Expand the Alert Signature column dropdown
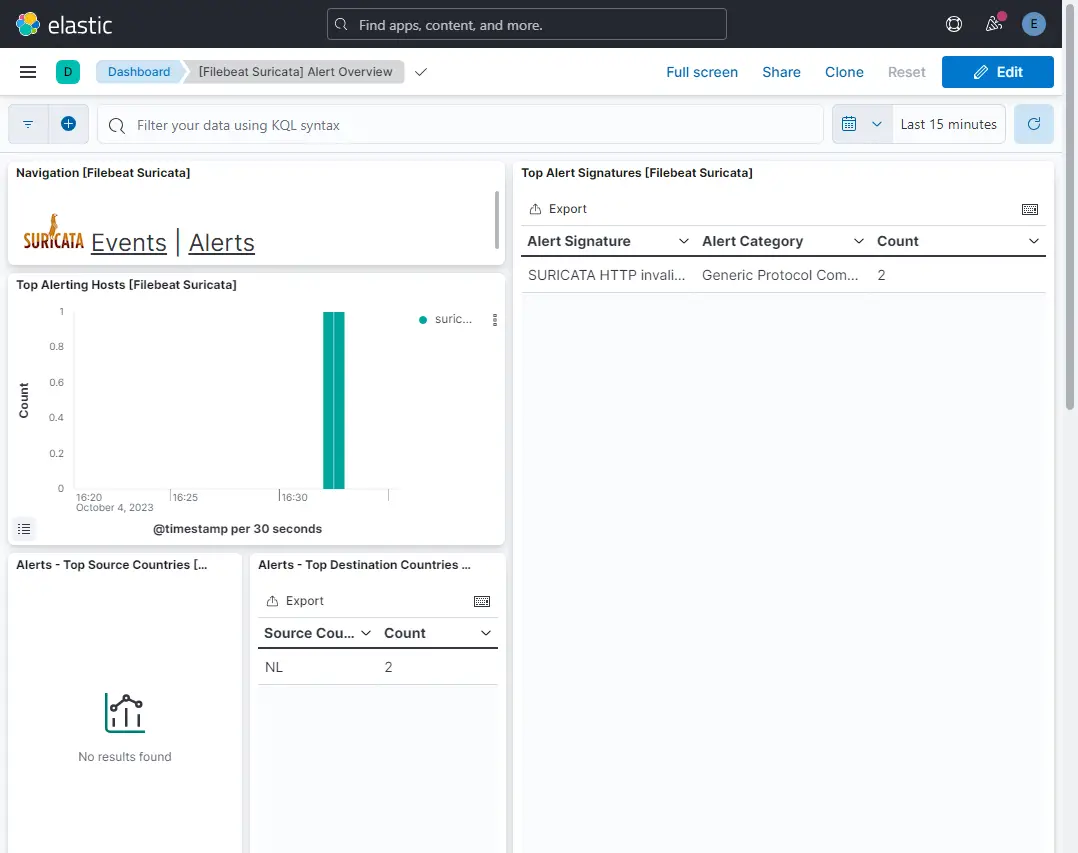This screenshot has width=1078, height=853. pyautogui.click(x=684, y=241)
